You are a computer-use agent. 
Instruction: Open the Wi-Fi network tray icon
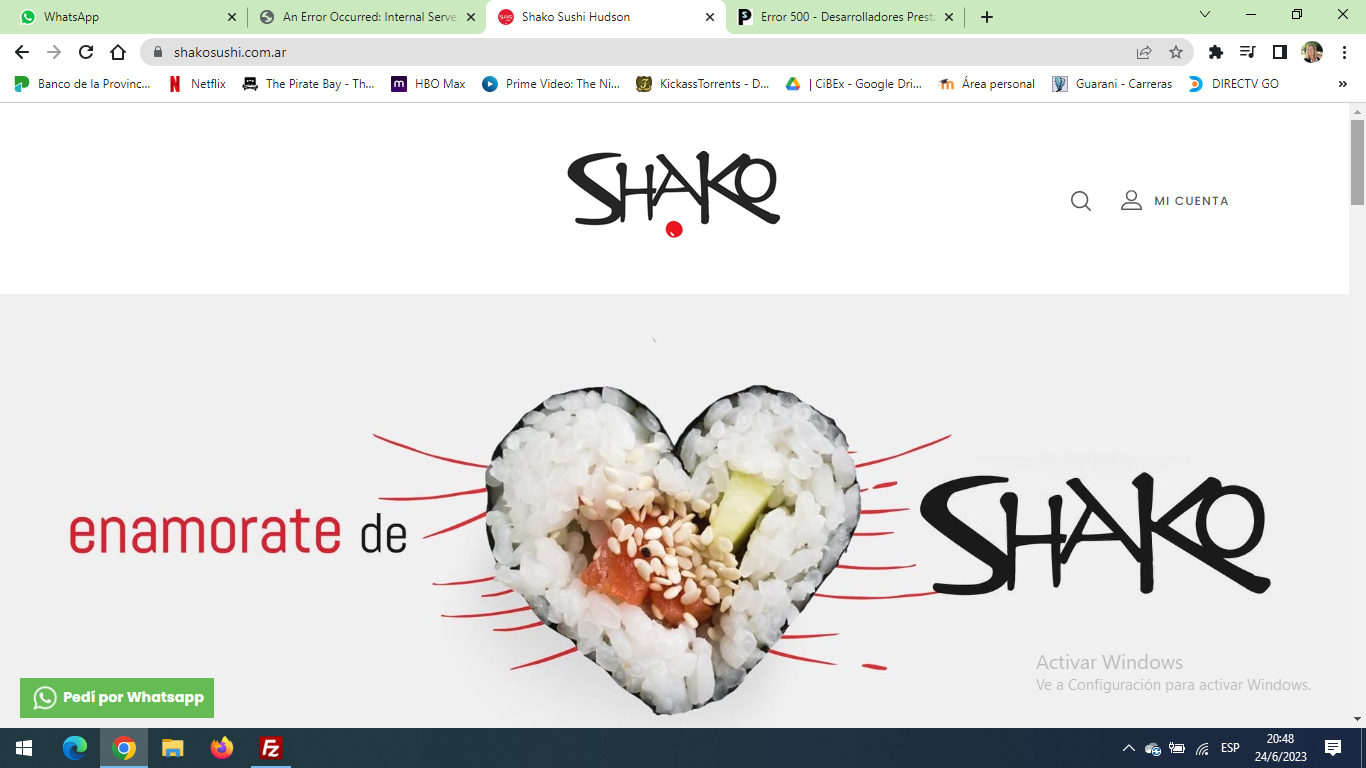pos(1202,748)
